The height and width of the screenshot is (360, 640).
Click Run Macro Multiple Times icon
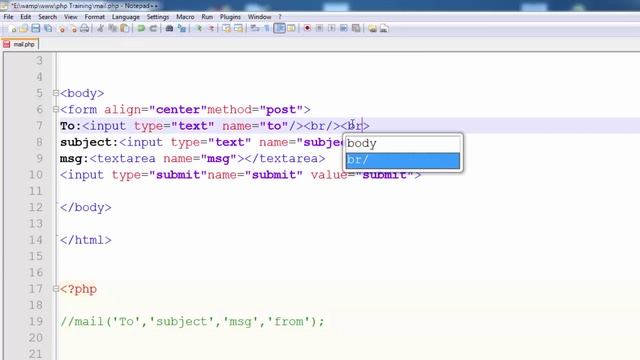point(344,28)
